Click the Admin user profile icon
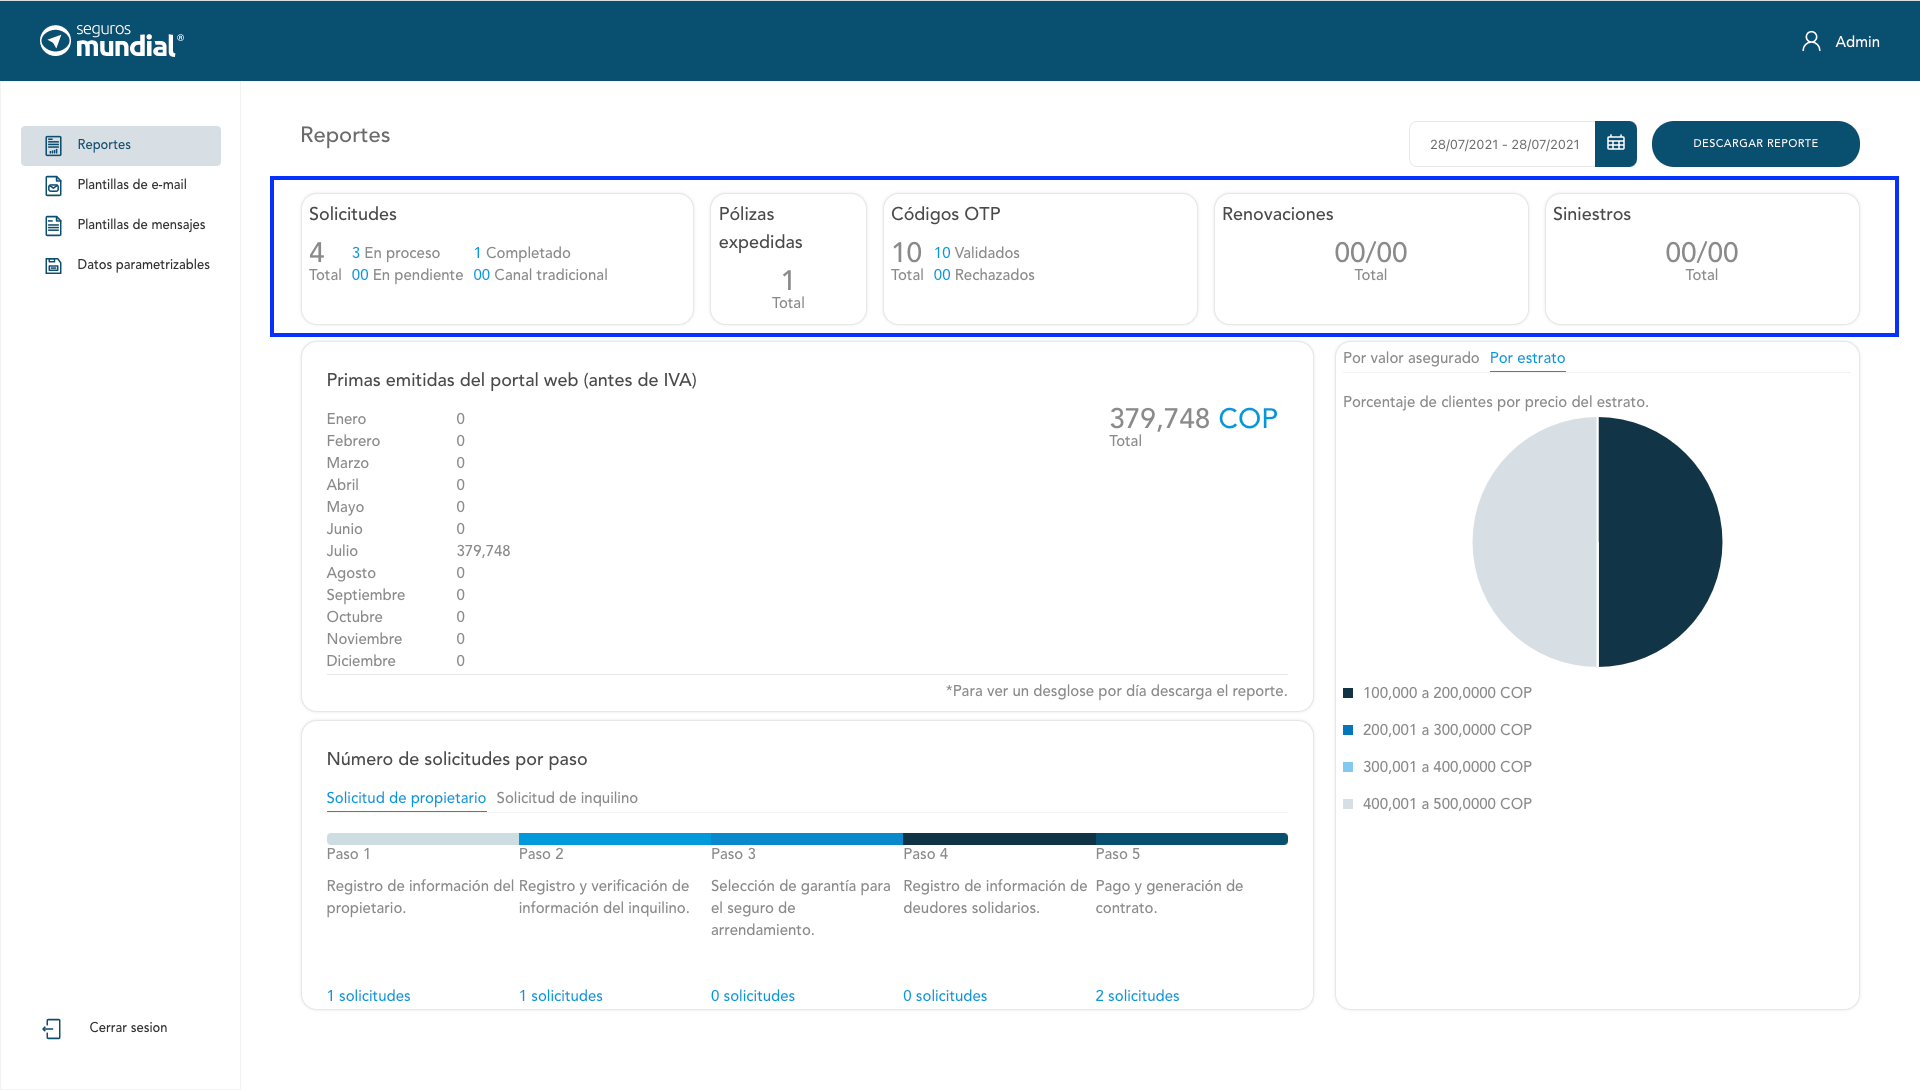Viewport: 1920px width, 1090px height. (x=1811, y=41)
